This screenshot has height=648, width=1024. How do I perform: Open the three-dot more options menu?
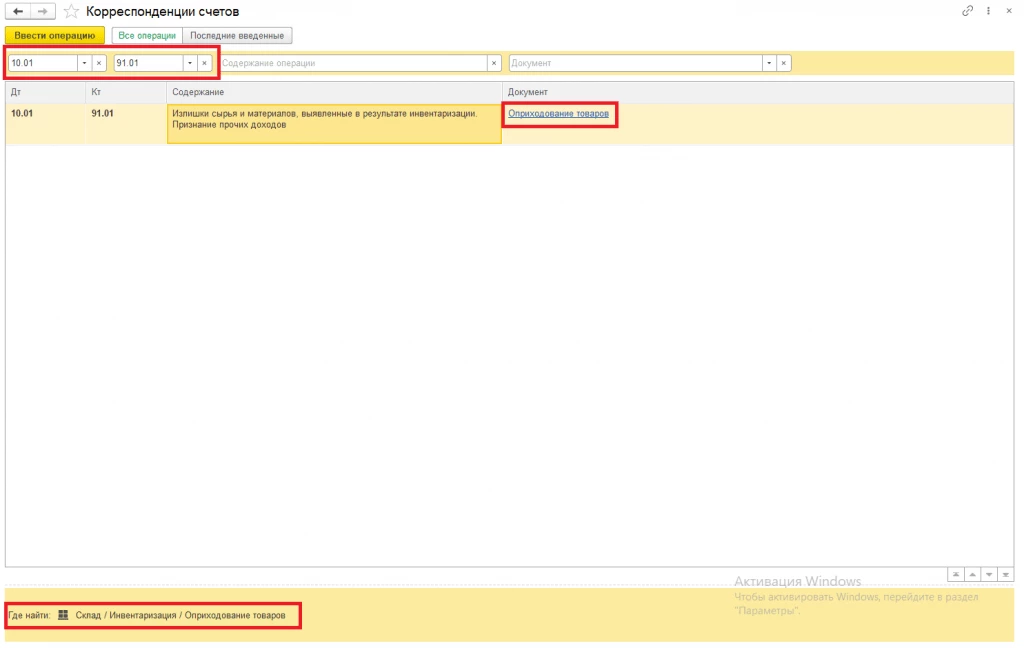click(x=988, y=10)
